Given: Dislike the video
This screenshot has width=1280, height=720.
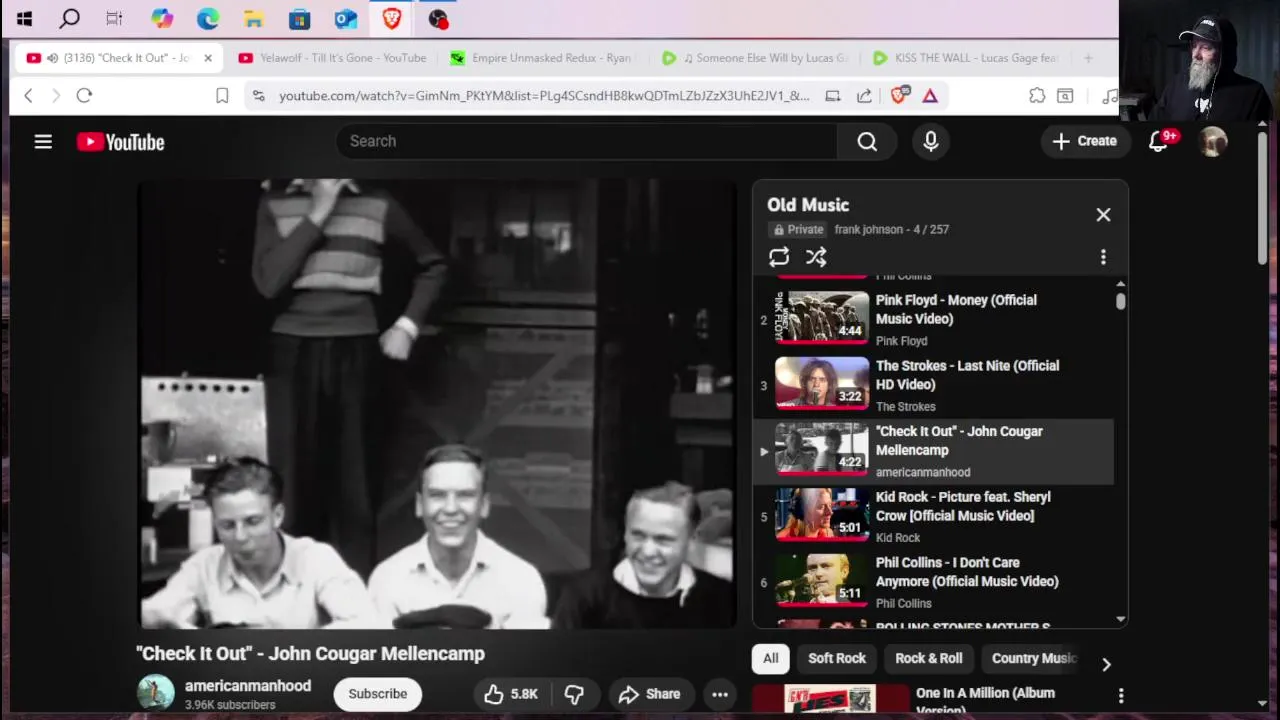Looking at the screenshot, I should coord(574,694).
